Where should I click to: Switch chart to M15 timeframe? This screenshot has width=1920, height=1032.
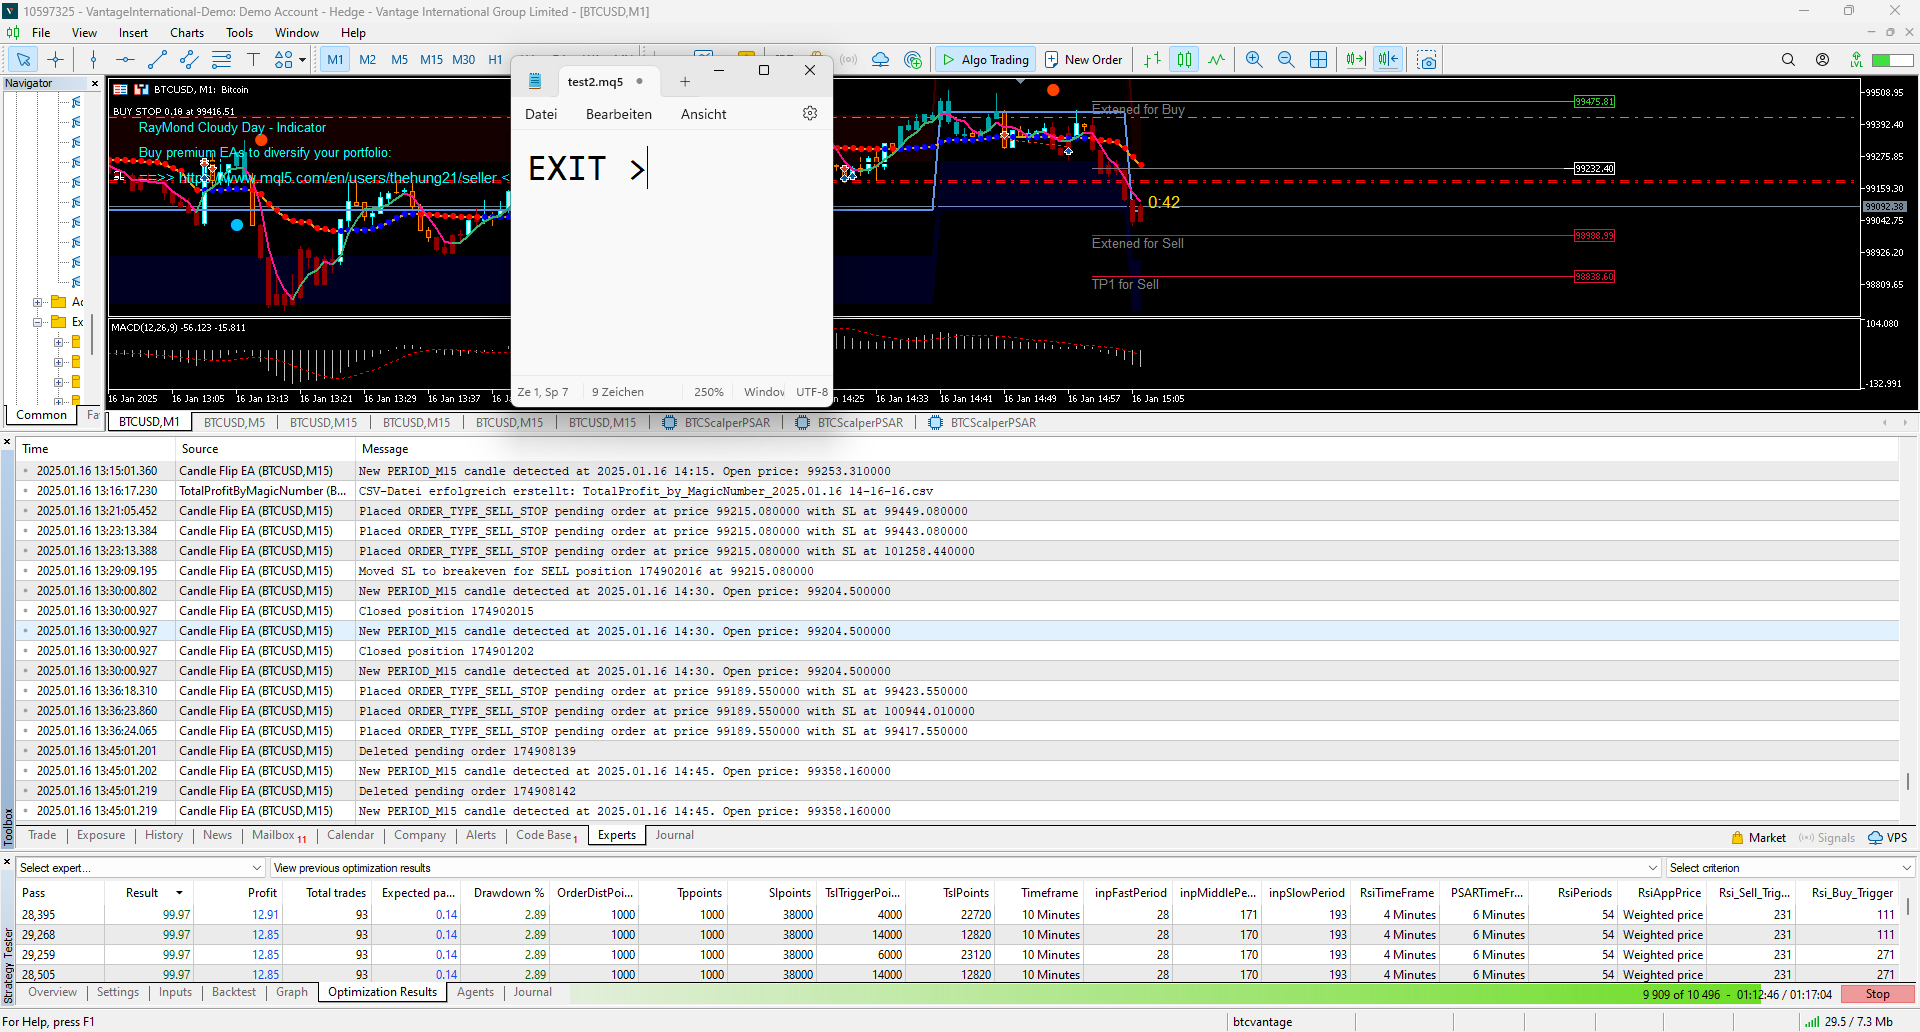[431, 60]
